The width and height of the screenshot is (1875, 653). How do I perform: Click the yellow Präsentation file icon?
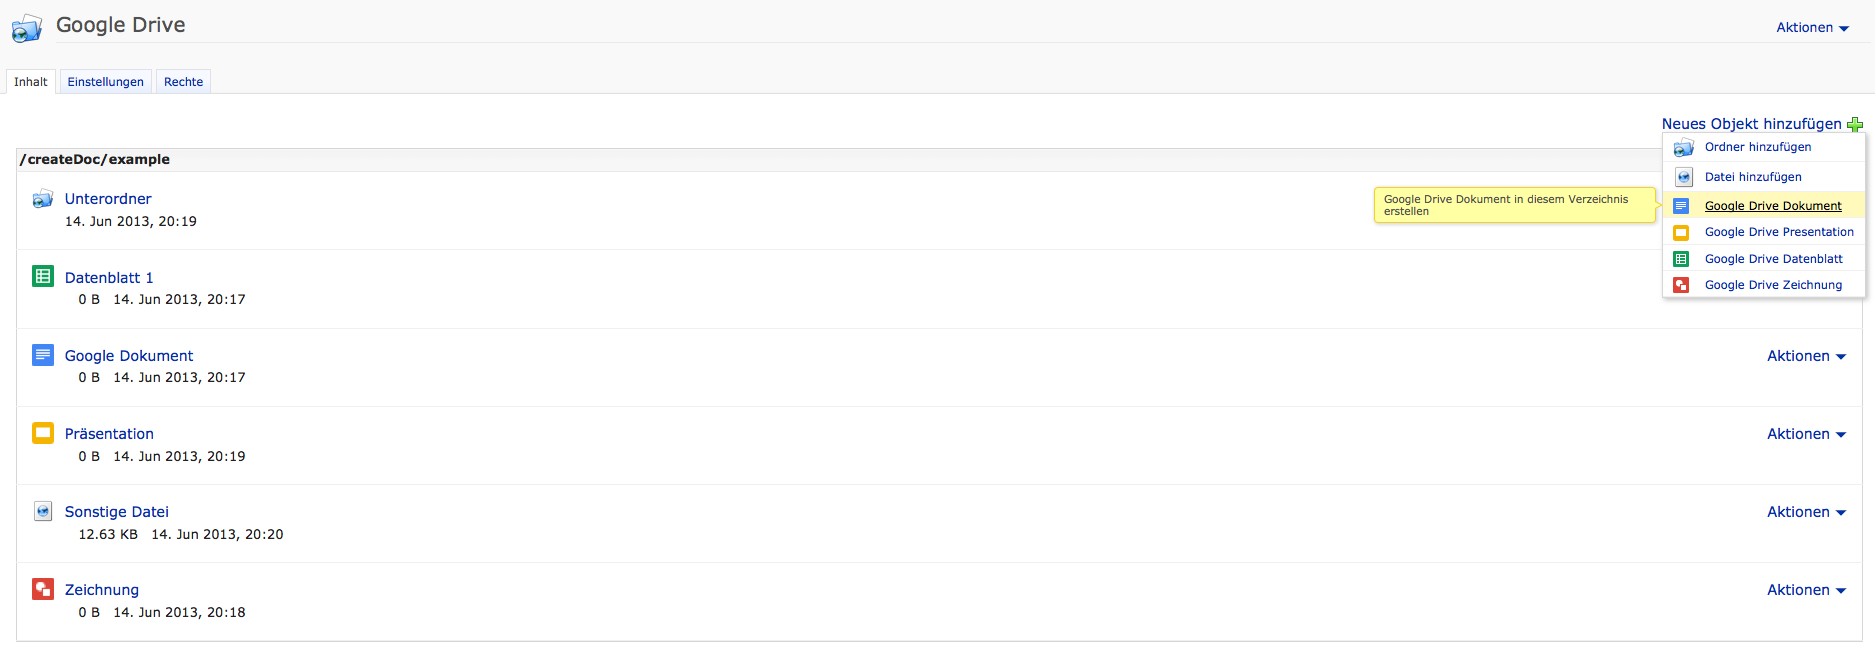coord(43,433)
